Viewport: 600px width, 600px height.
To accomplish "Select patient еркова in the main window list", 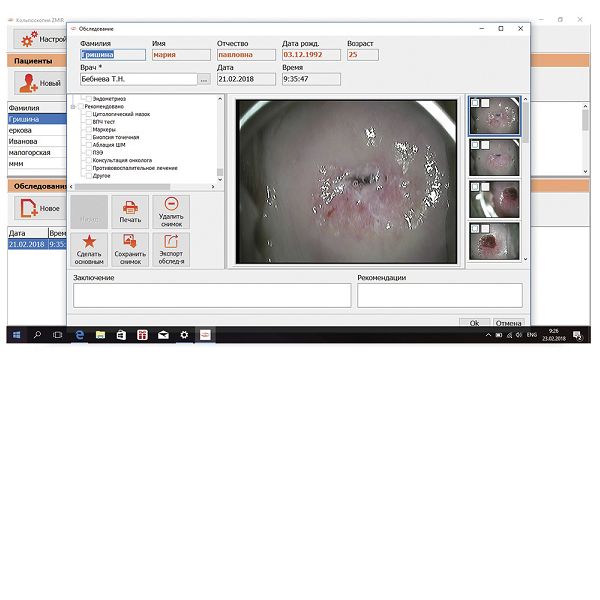I will (x=37, y=130).
